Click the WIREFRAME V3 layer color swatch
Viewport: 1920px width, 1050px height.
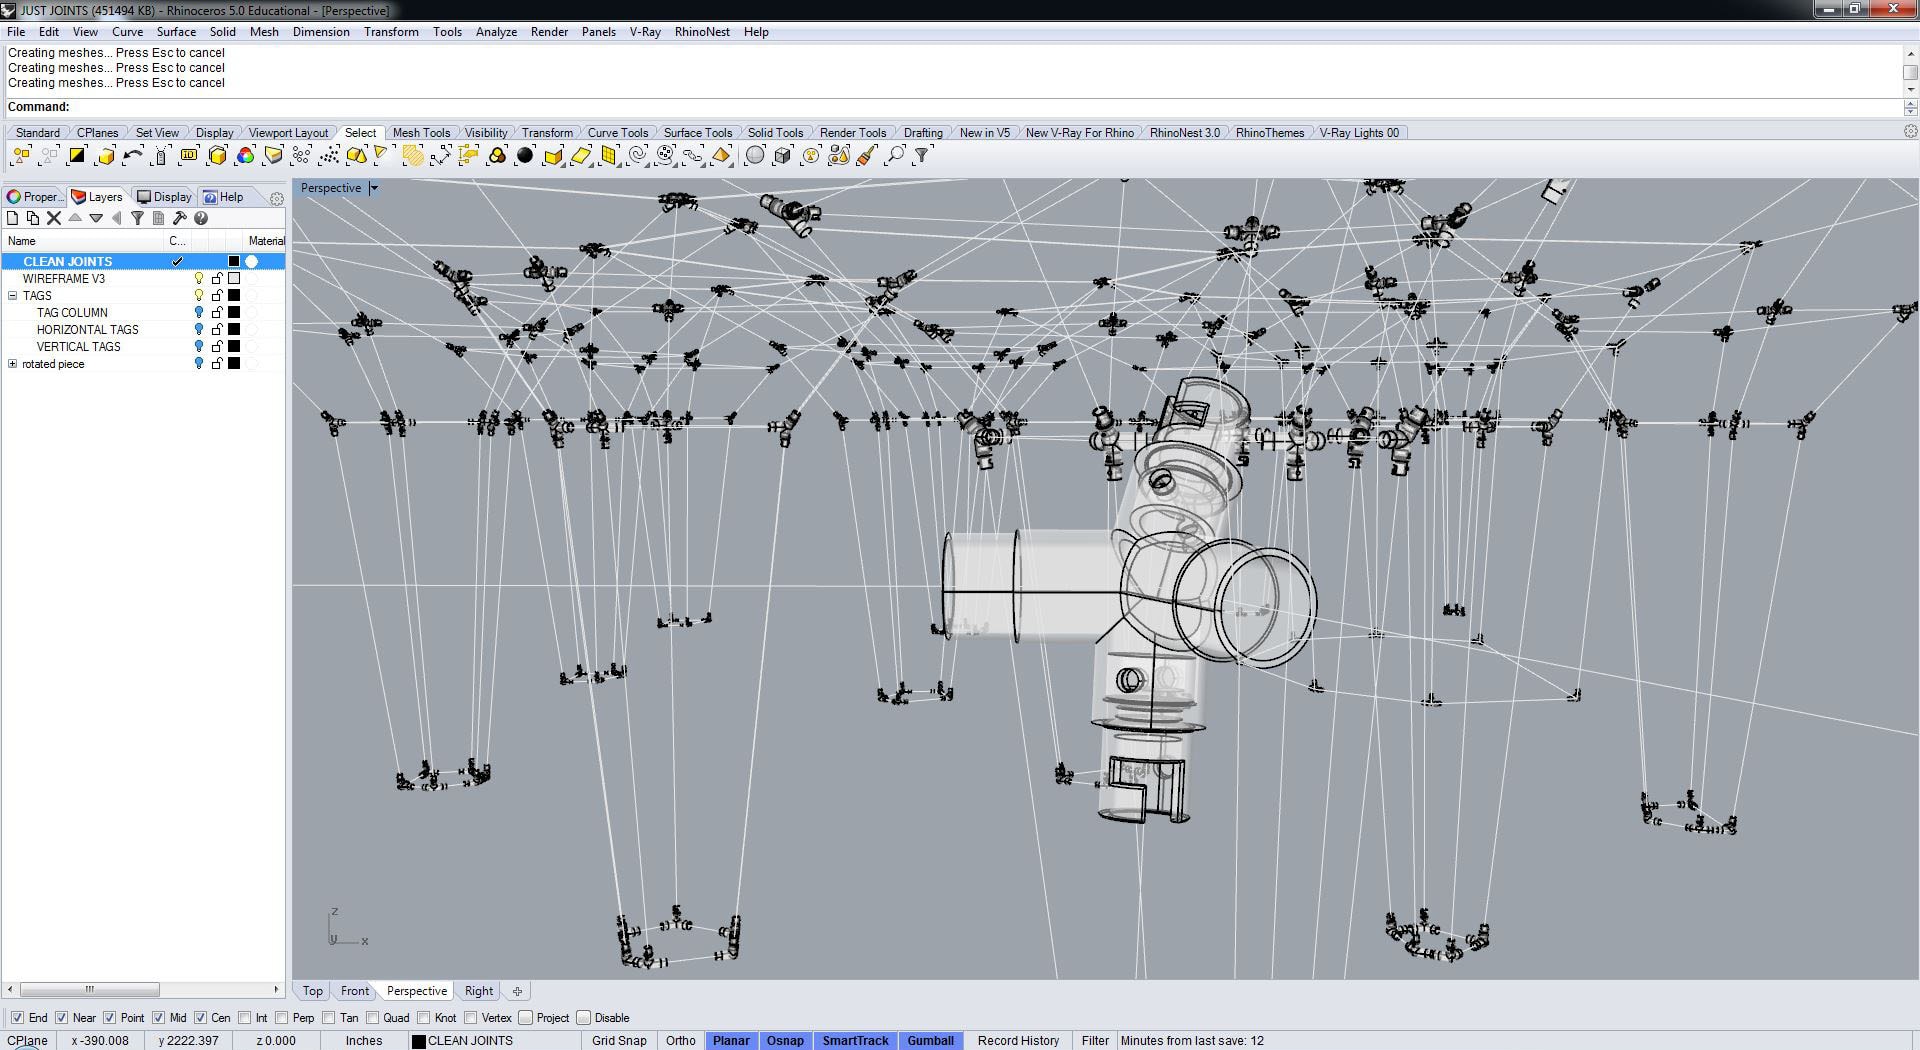pyautogui.click(x=234, y=279)
